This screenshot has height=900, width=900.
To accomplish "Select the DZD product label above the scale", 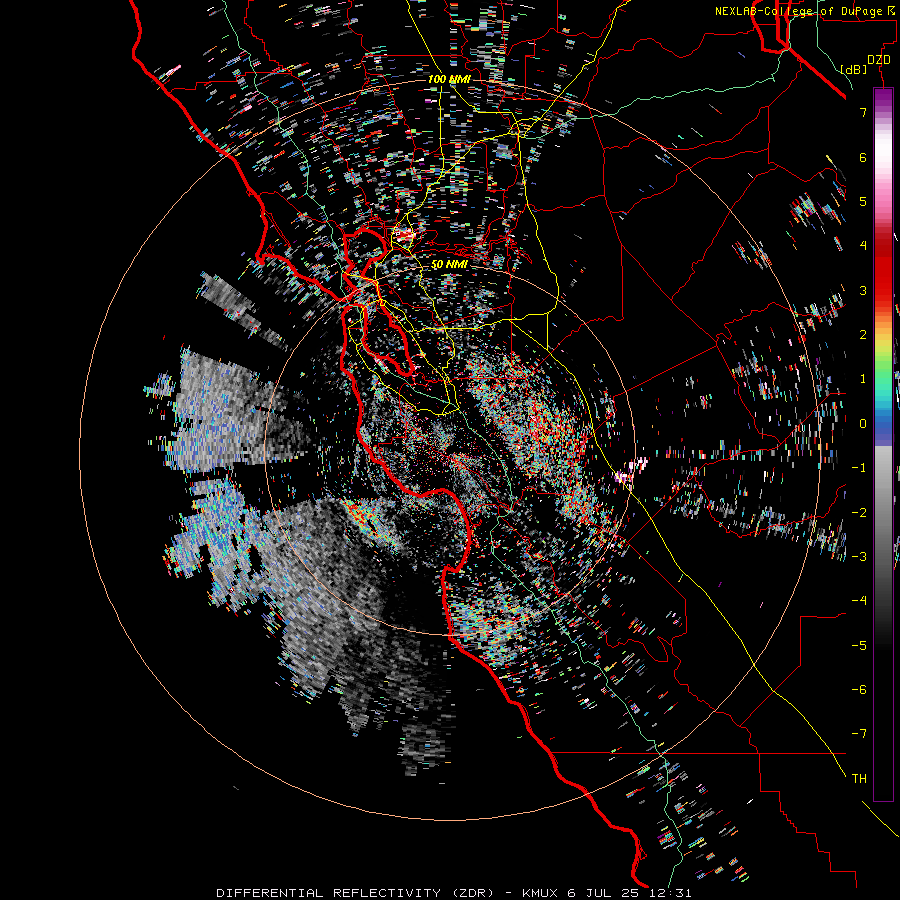I will 879,60.
